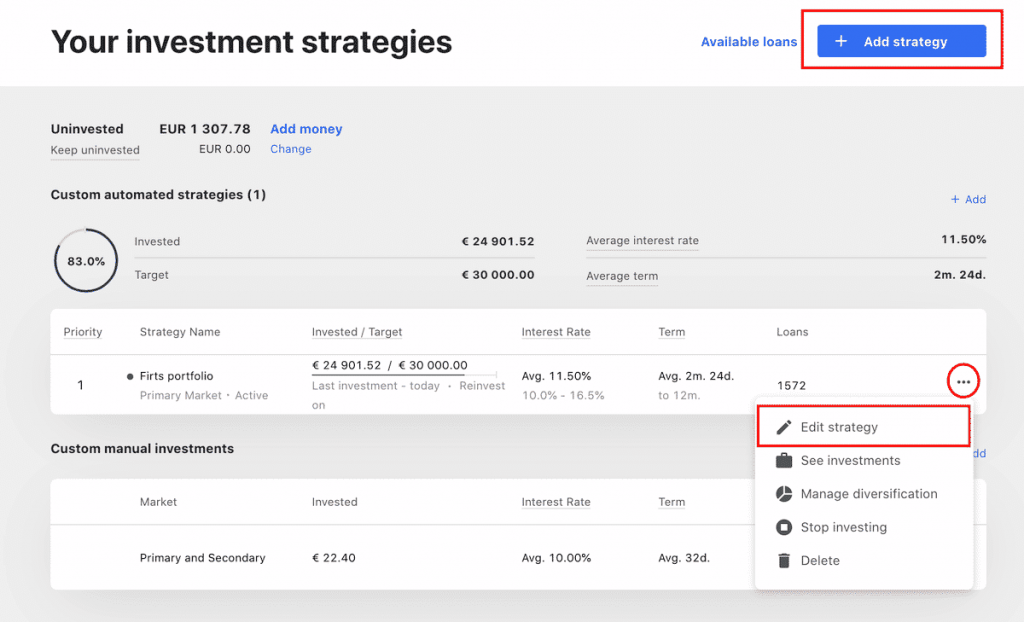Image resolution: width=1024 pixels, height=622 pixels.
Task: Click the uninvested balance EUR 1 307.78
Action: [x=205, y=129]
